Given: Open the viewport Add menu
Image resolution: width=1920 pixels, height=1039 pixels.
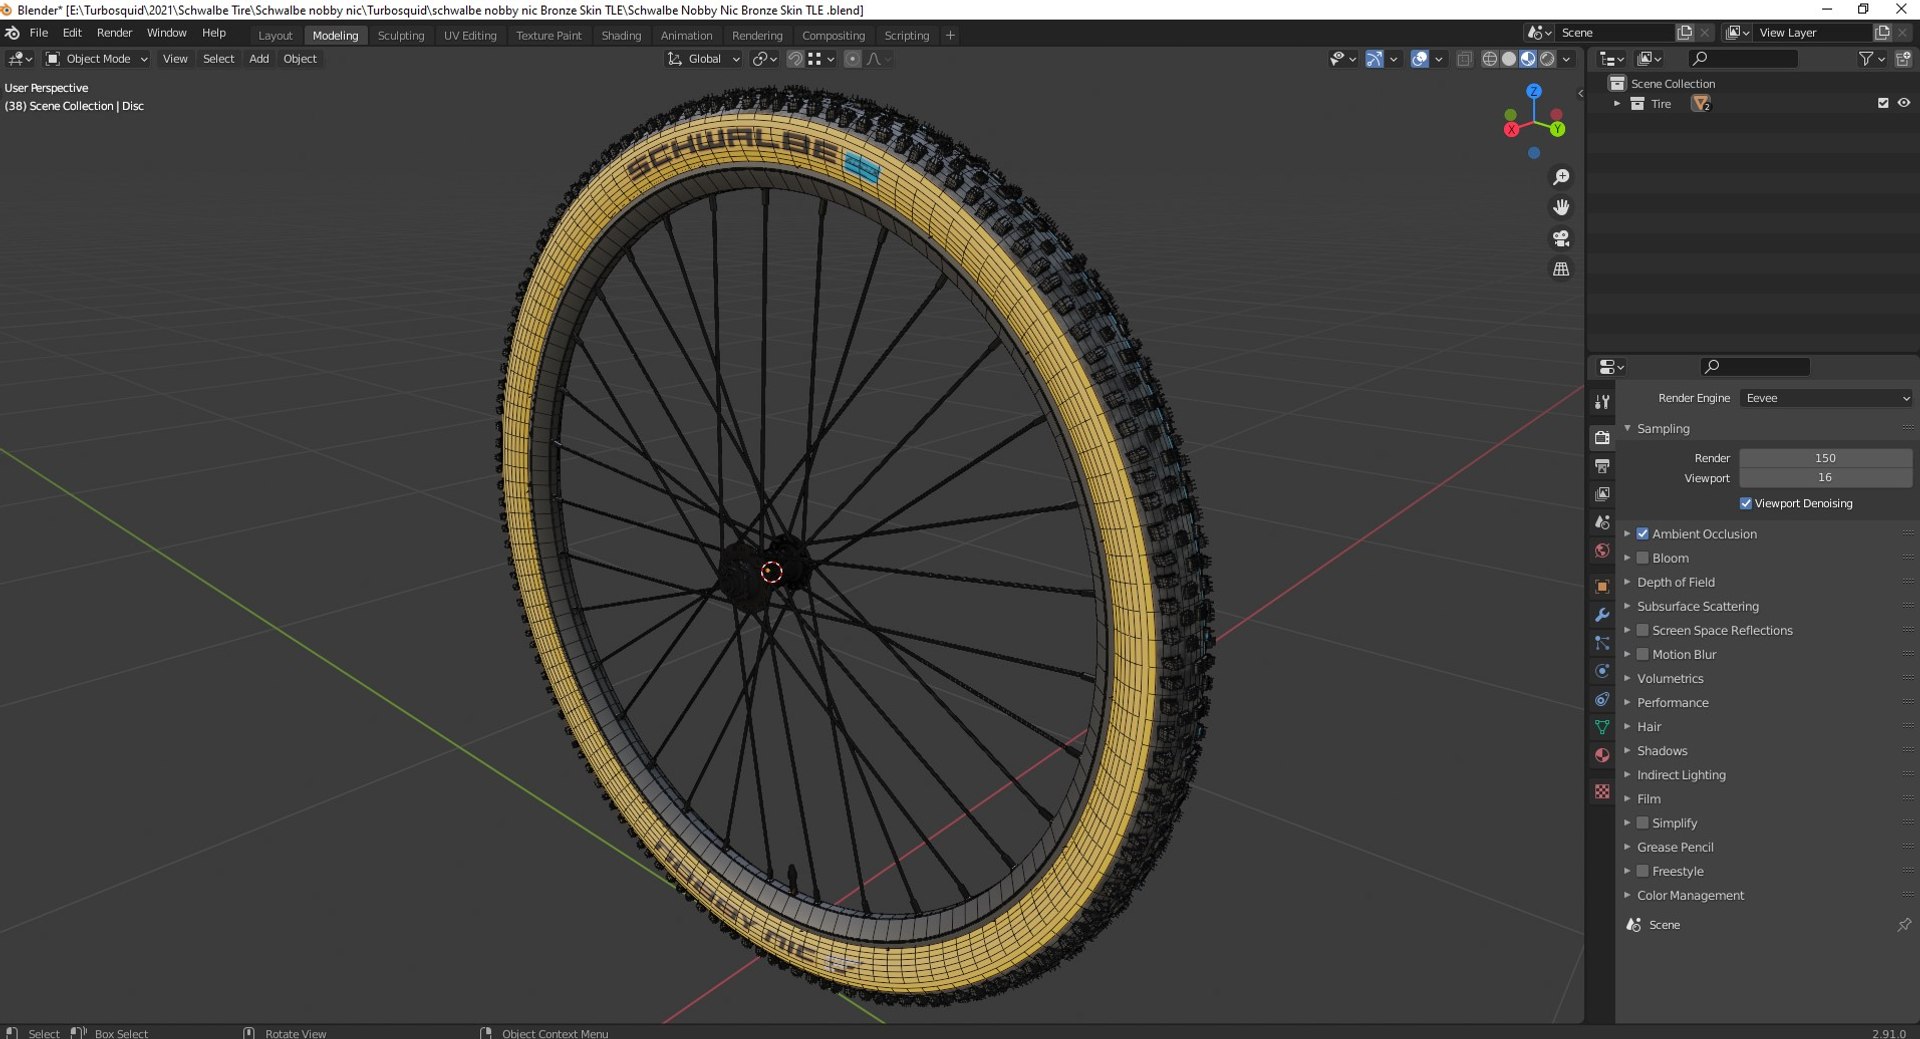Looking at the screenshot, I should pyautogui.click(x=259, y=59).
